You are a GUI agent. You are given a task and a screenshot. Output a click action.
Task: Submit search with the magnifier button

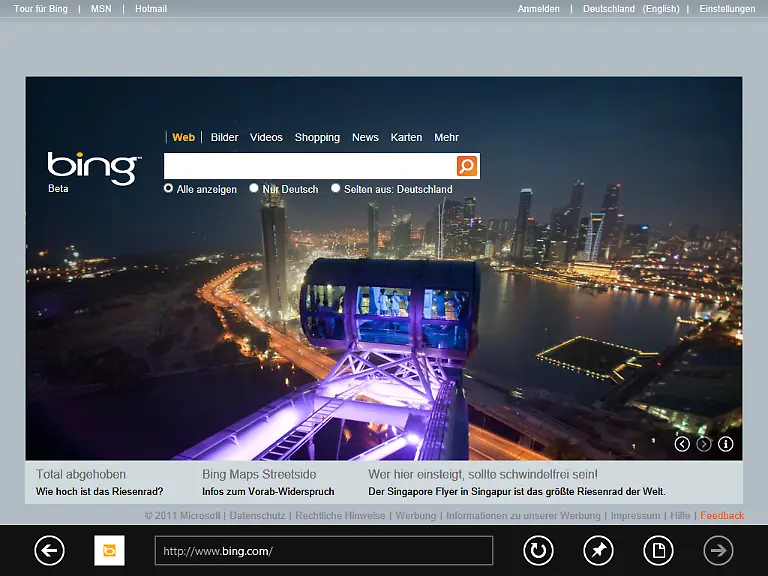tap(467, 166)
